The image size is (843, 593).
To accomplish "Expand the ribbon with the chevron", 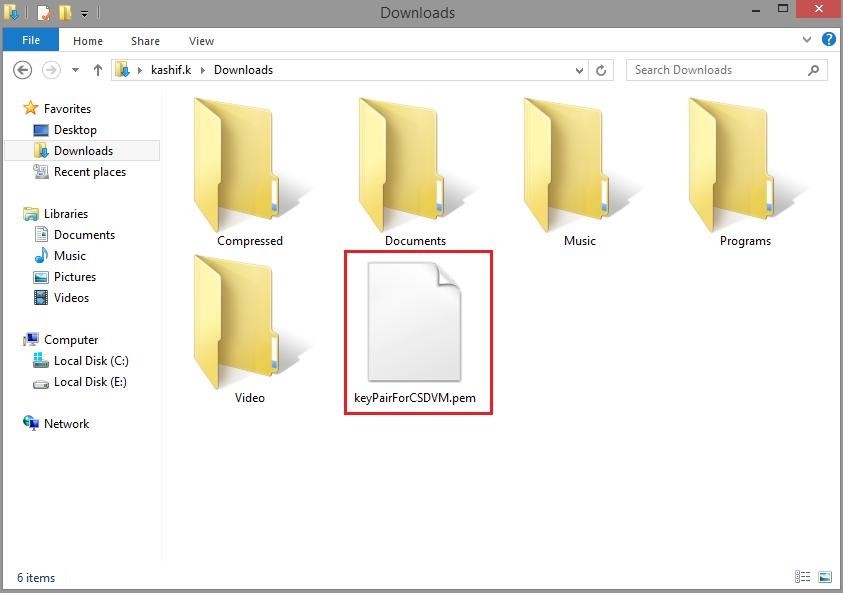I will coord(808,41).
